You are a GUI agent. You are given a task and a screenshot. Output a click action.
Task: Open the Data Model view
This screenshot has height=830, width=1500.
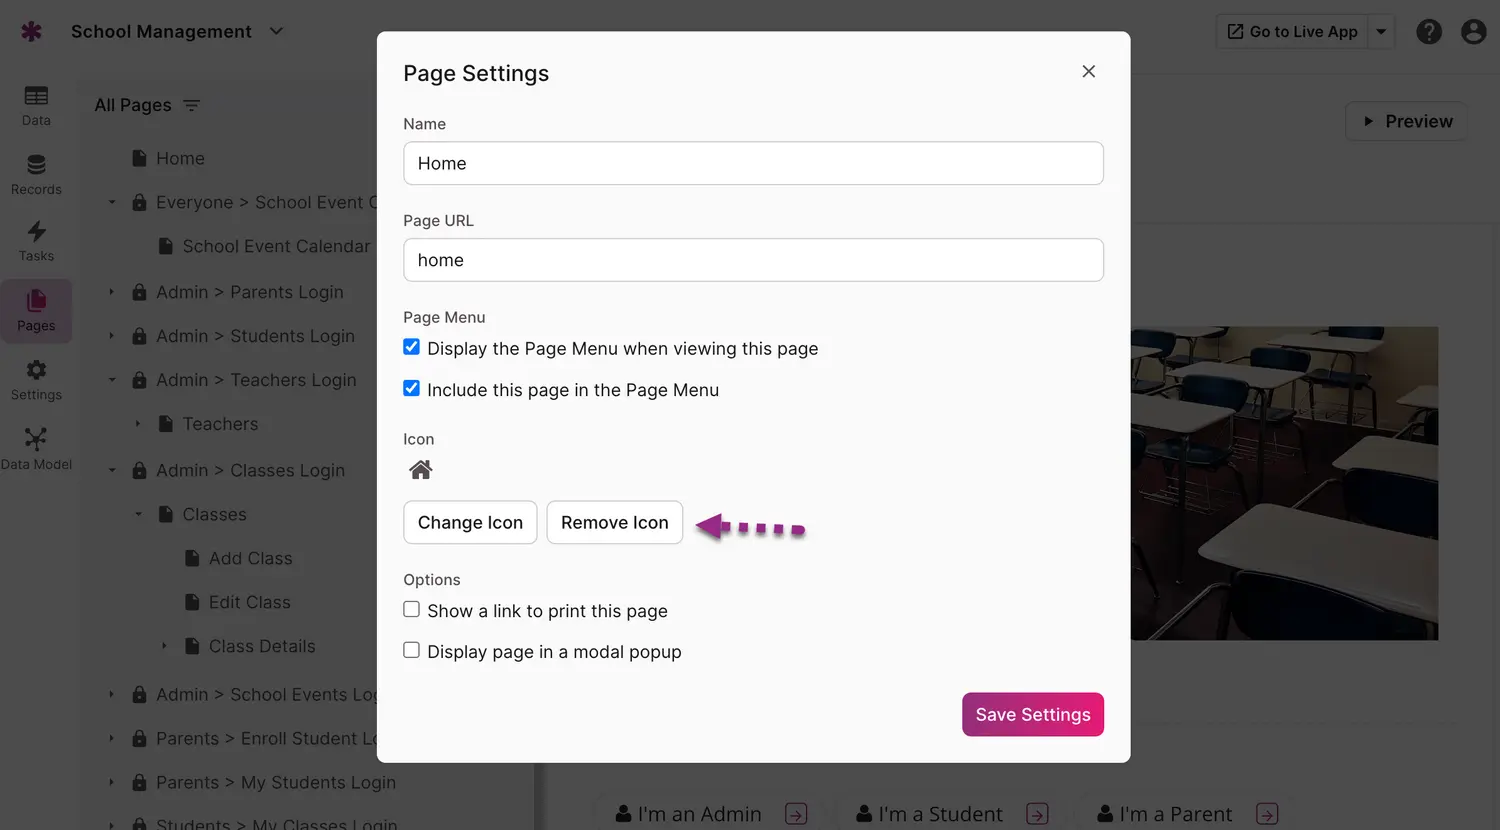(35, 447)
